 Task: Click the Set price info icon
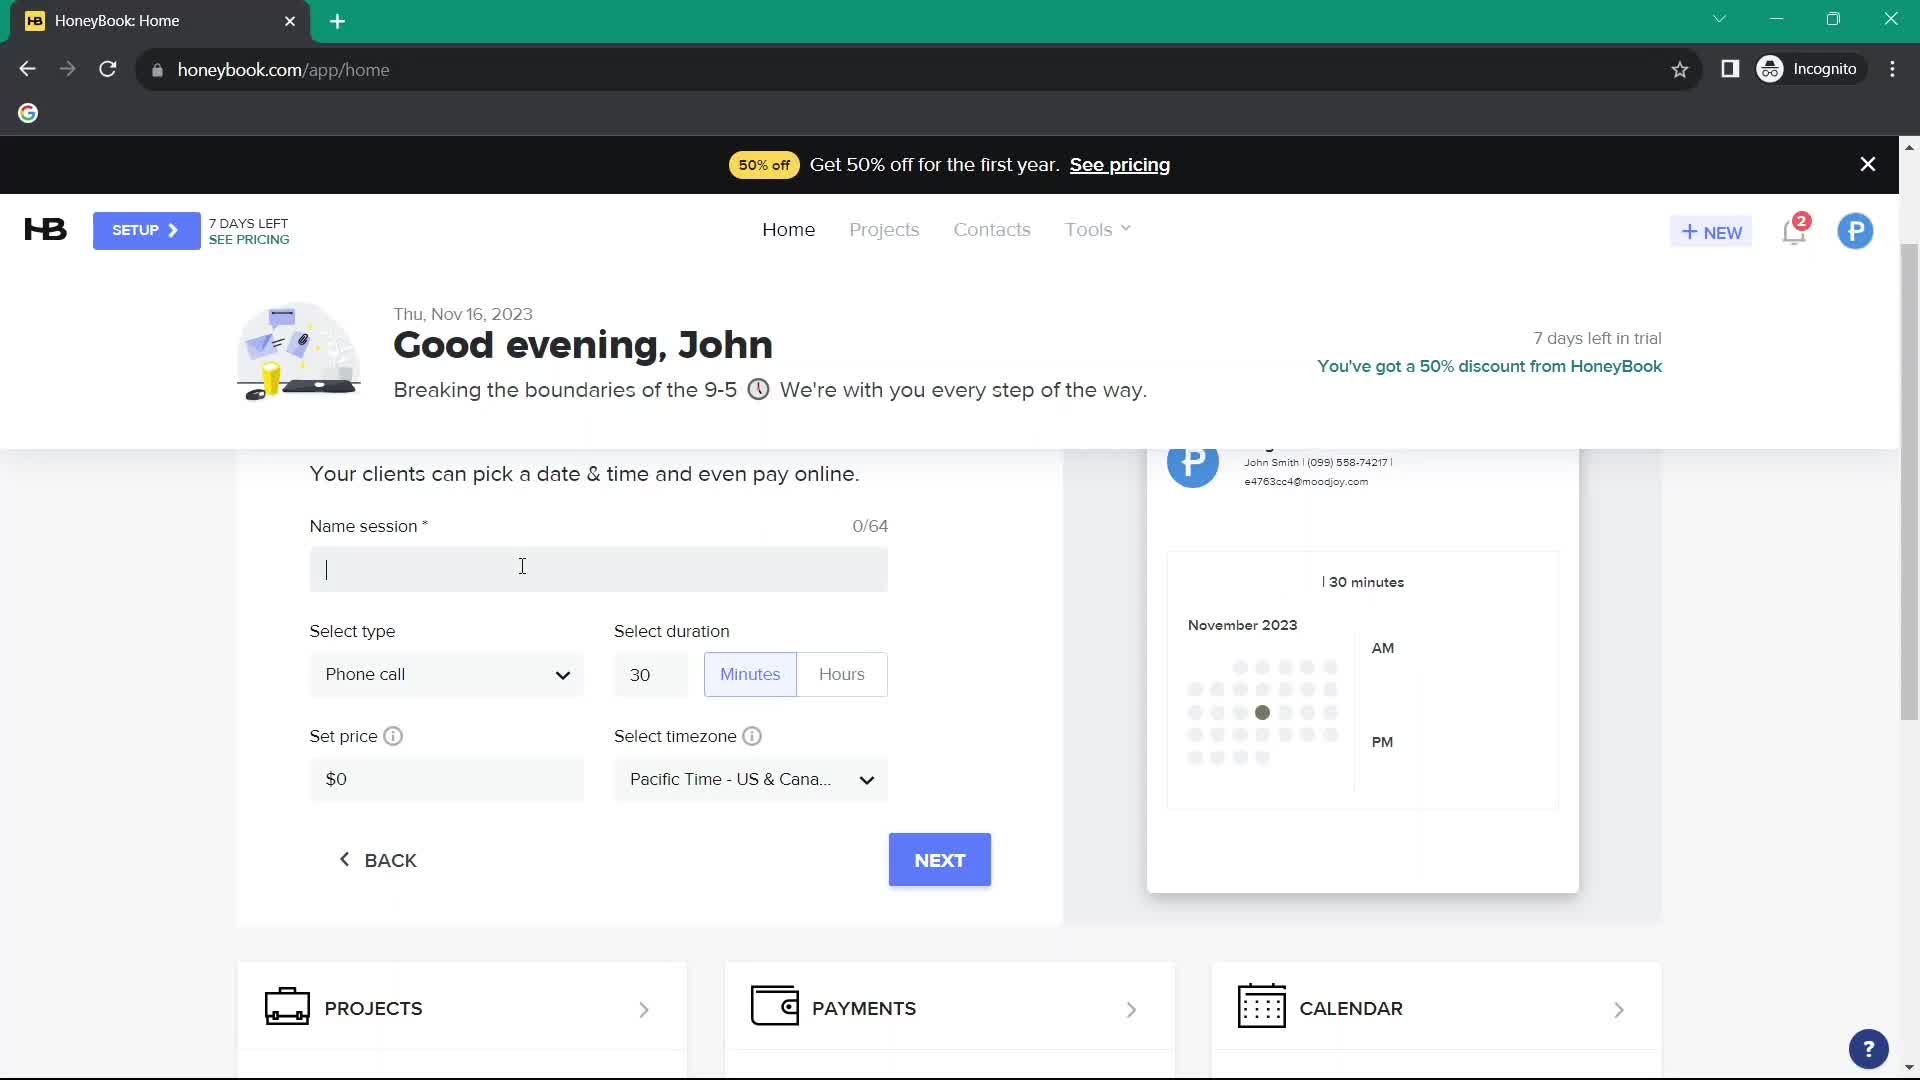click(393, 736)
